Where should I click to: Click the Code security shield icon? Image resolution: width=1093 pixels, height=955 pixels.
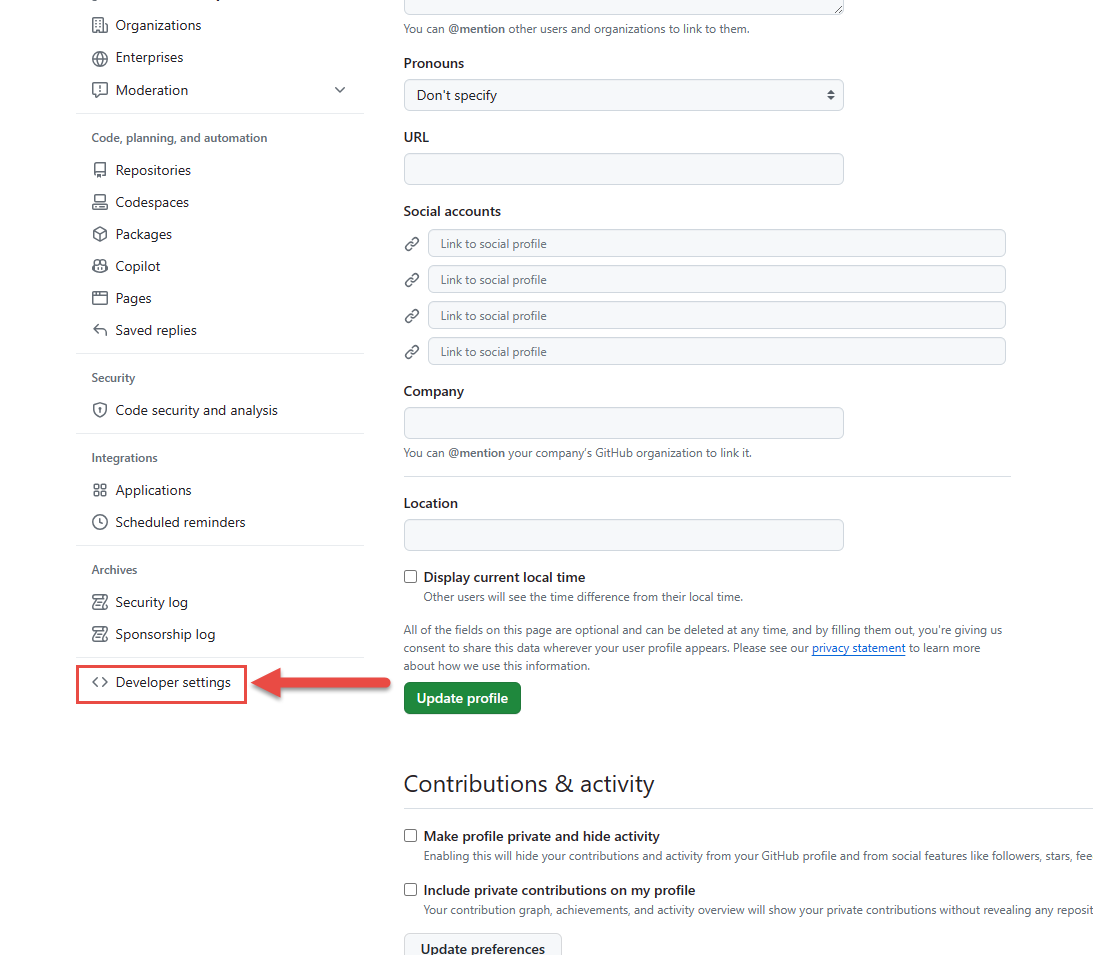pyautogui.click(x=99, y=409)
